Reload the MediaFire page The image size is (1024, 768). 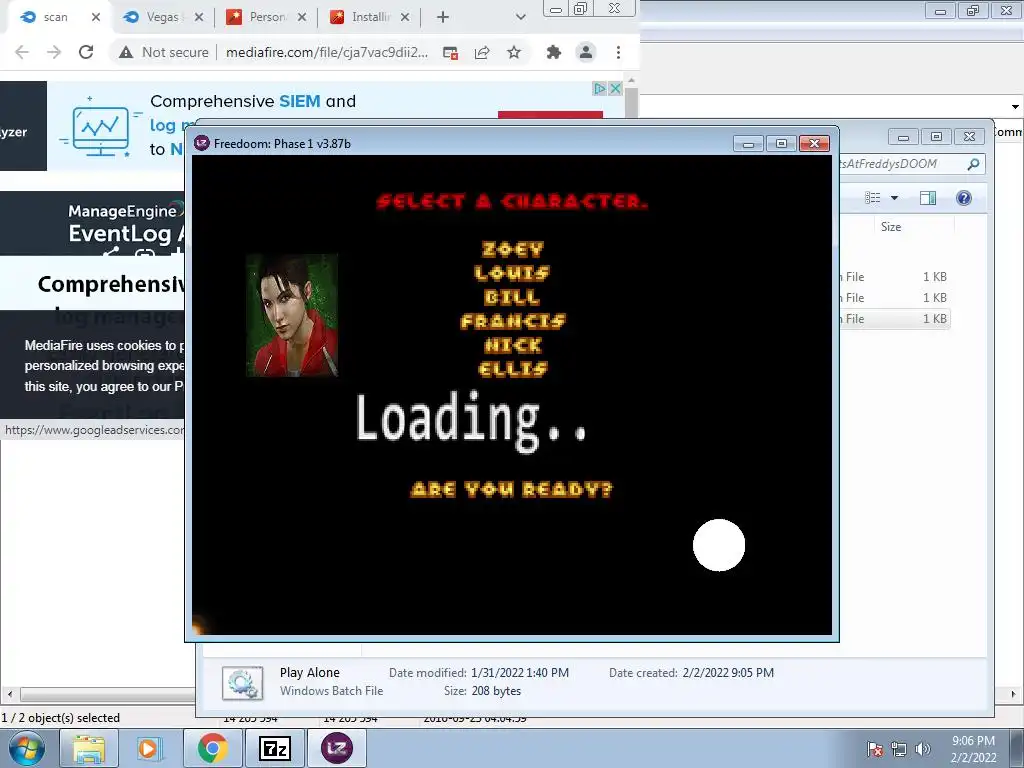pyautogui.click(x=86, y=52)
